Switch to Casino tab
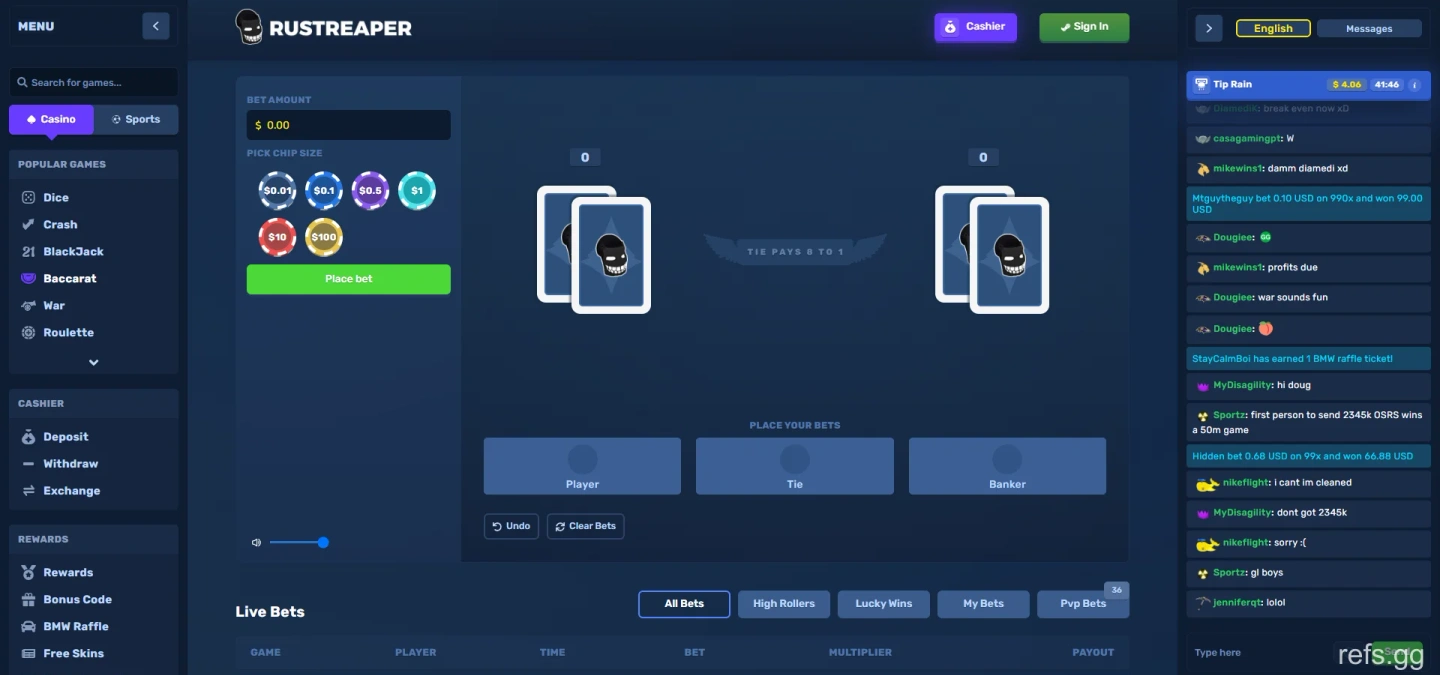The image size is (1440, 675). 51,119
